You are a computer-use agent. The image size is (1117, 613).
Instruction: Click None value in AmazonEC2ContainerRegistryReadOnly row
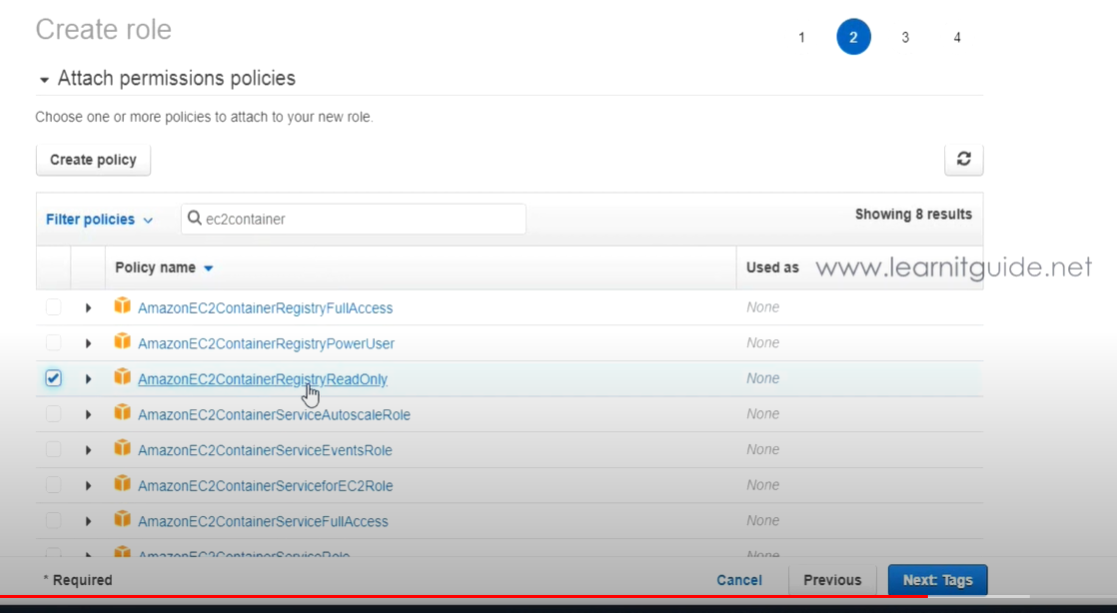(762, 378)
